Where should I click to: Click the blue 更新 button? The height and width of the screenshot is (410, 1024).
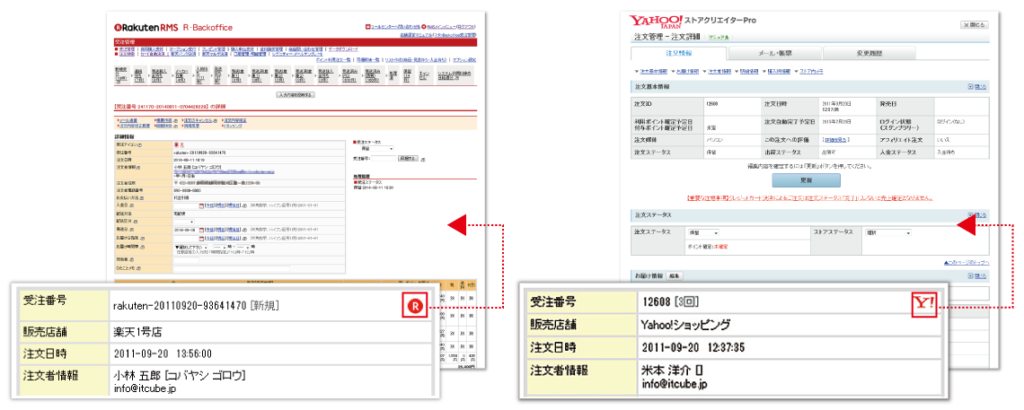[x=806, y=180]
